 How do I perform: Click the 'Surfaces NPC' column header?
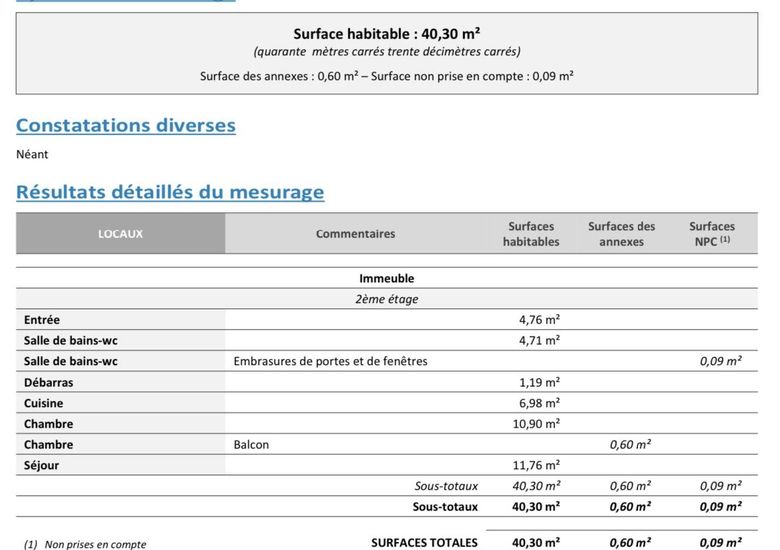pyautogui.click(x=711, y=234)
